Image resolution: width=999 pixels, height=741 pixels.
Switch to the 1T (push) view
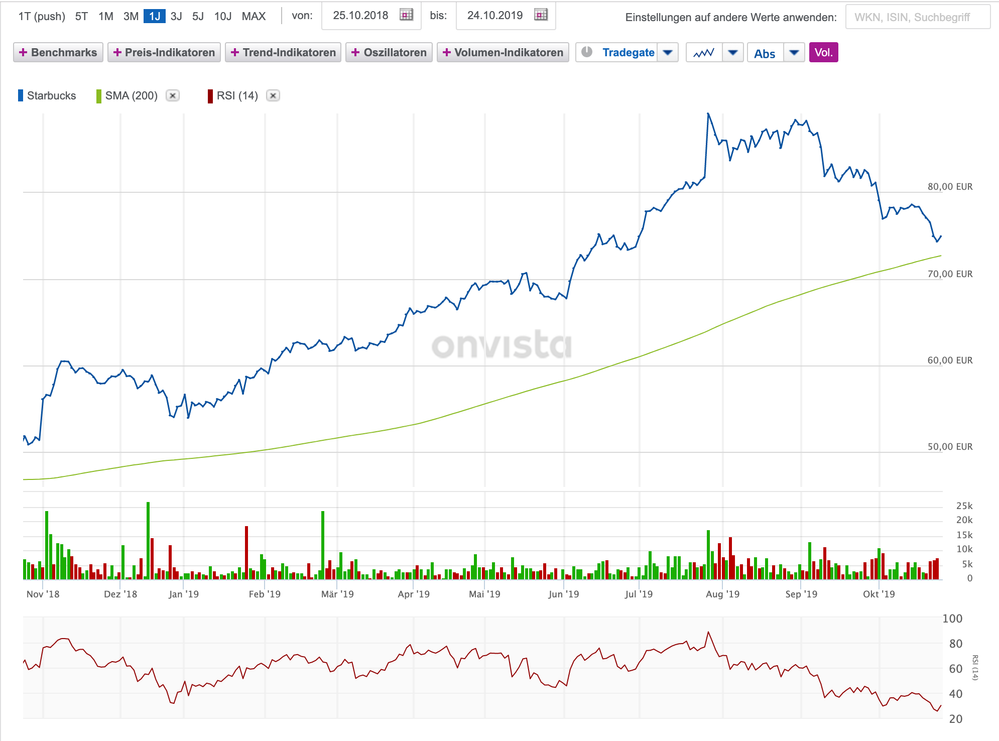(x=42, y=16)
